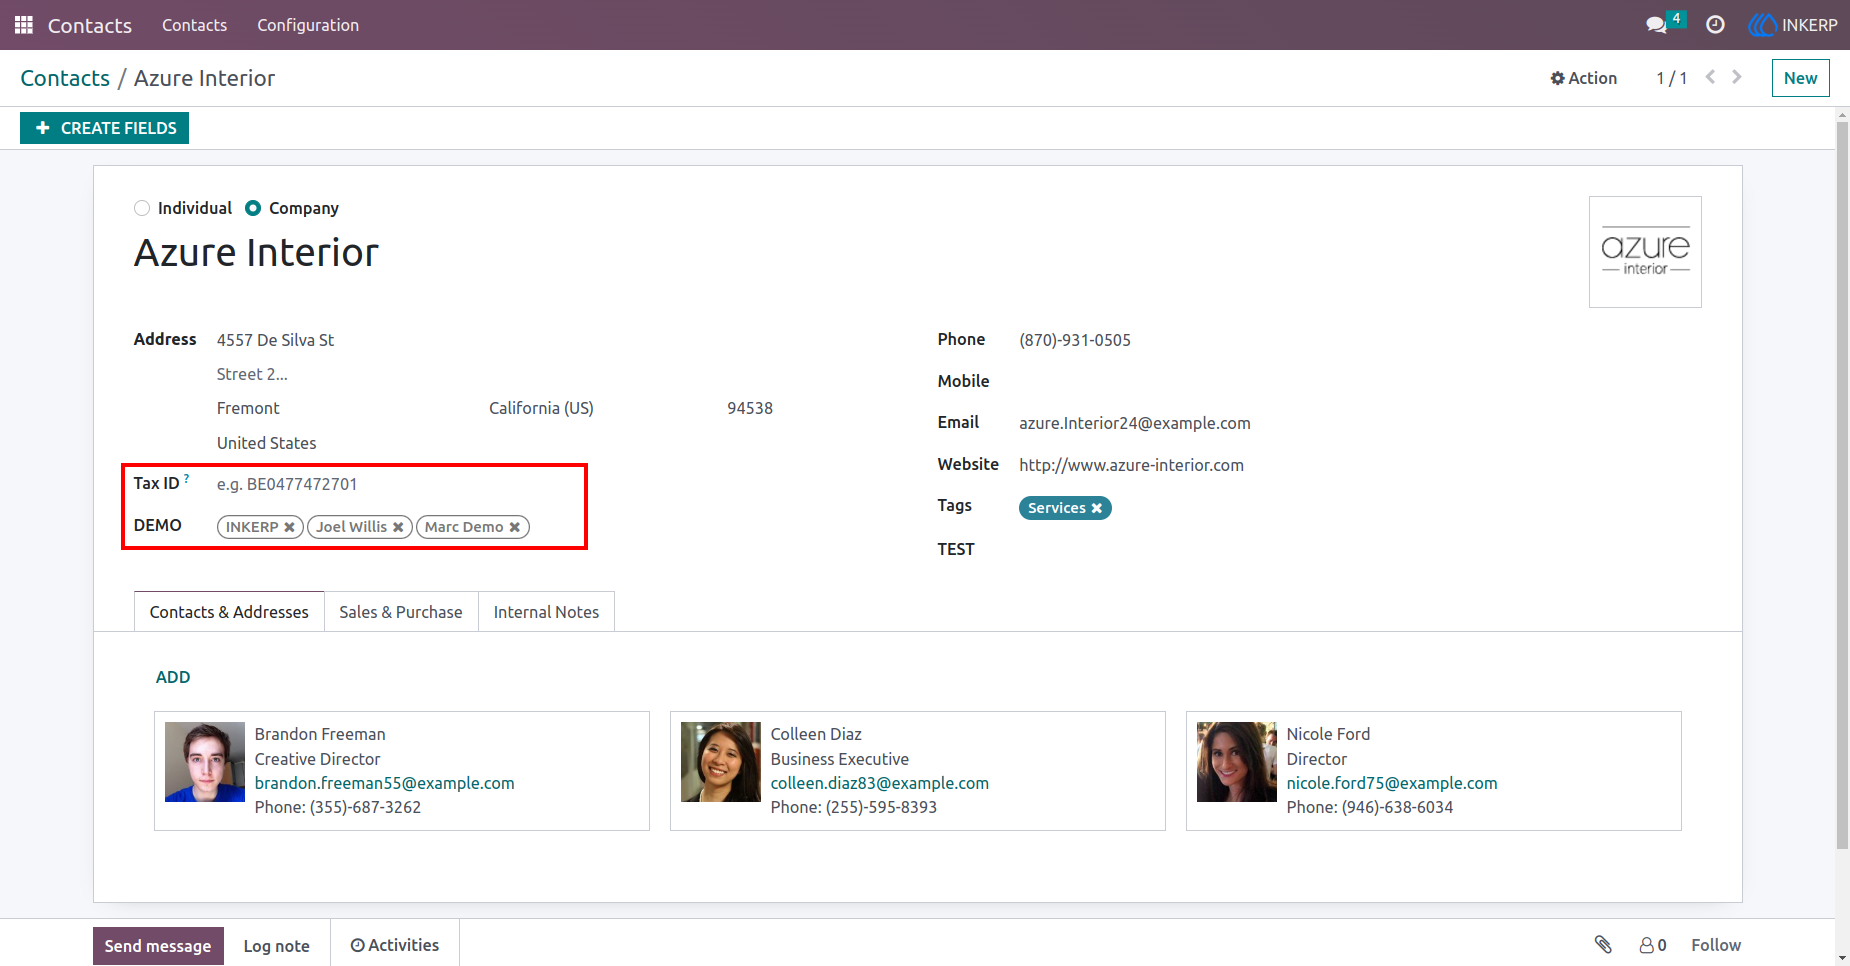Open the Action dropdown menu
1850x966 pixels.
[x=1583, y=78]
